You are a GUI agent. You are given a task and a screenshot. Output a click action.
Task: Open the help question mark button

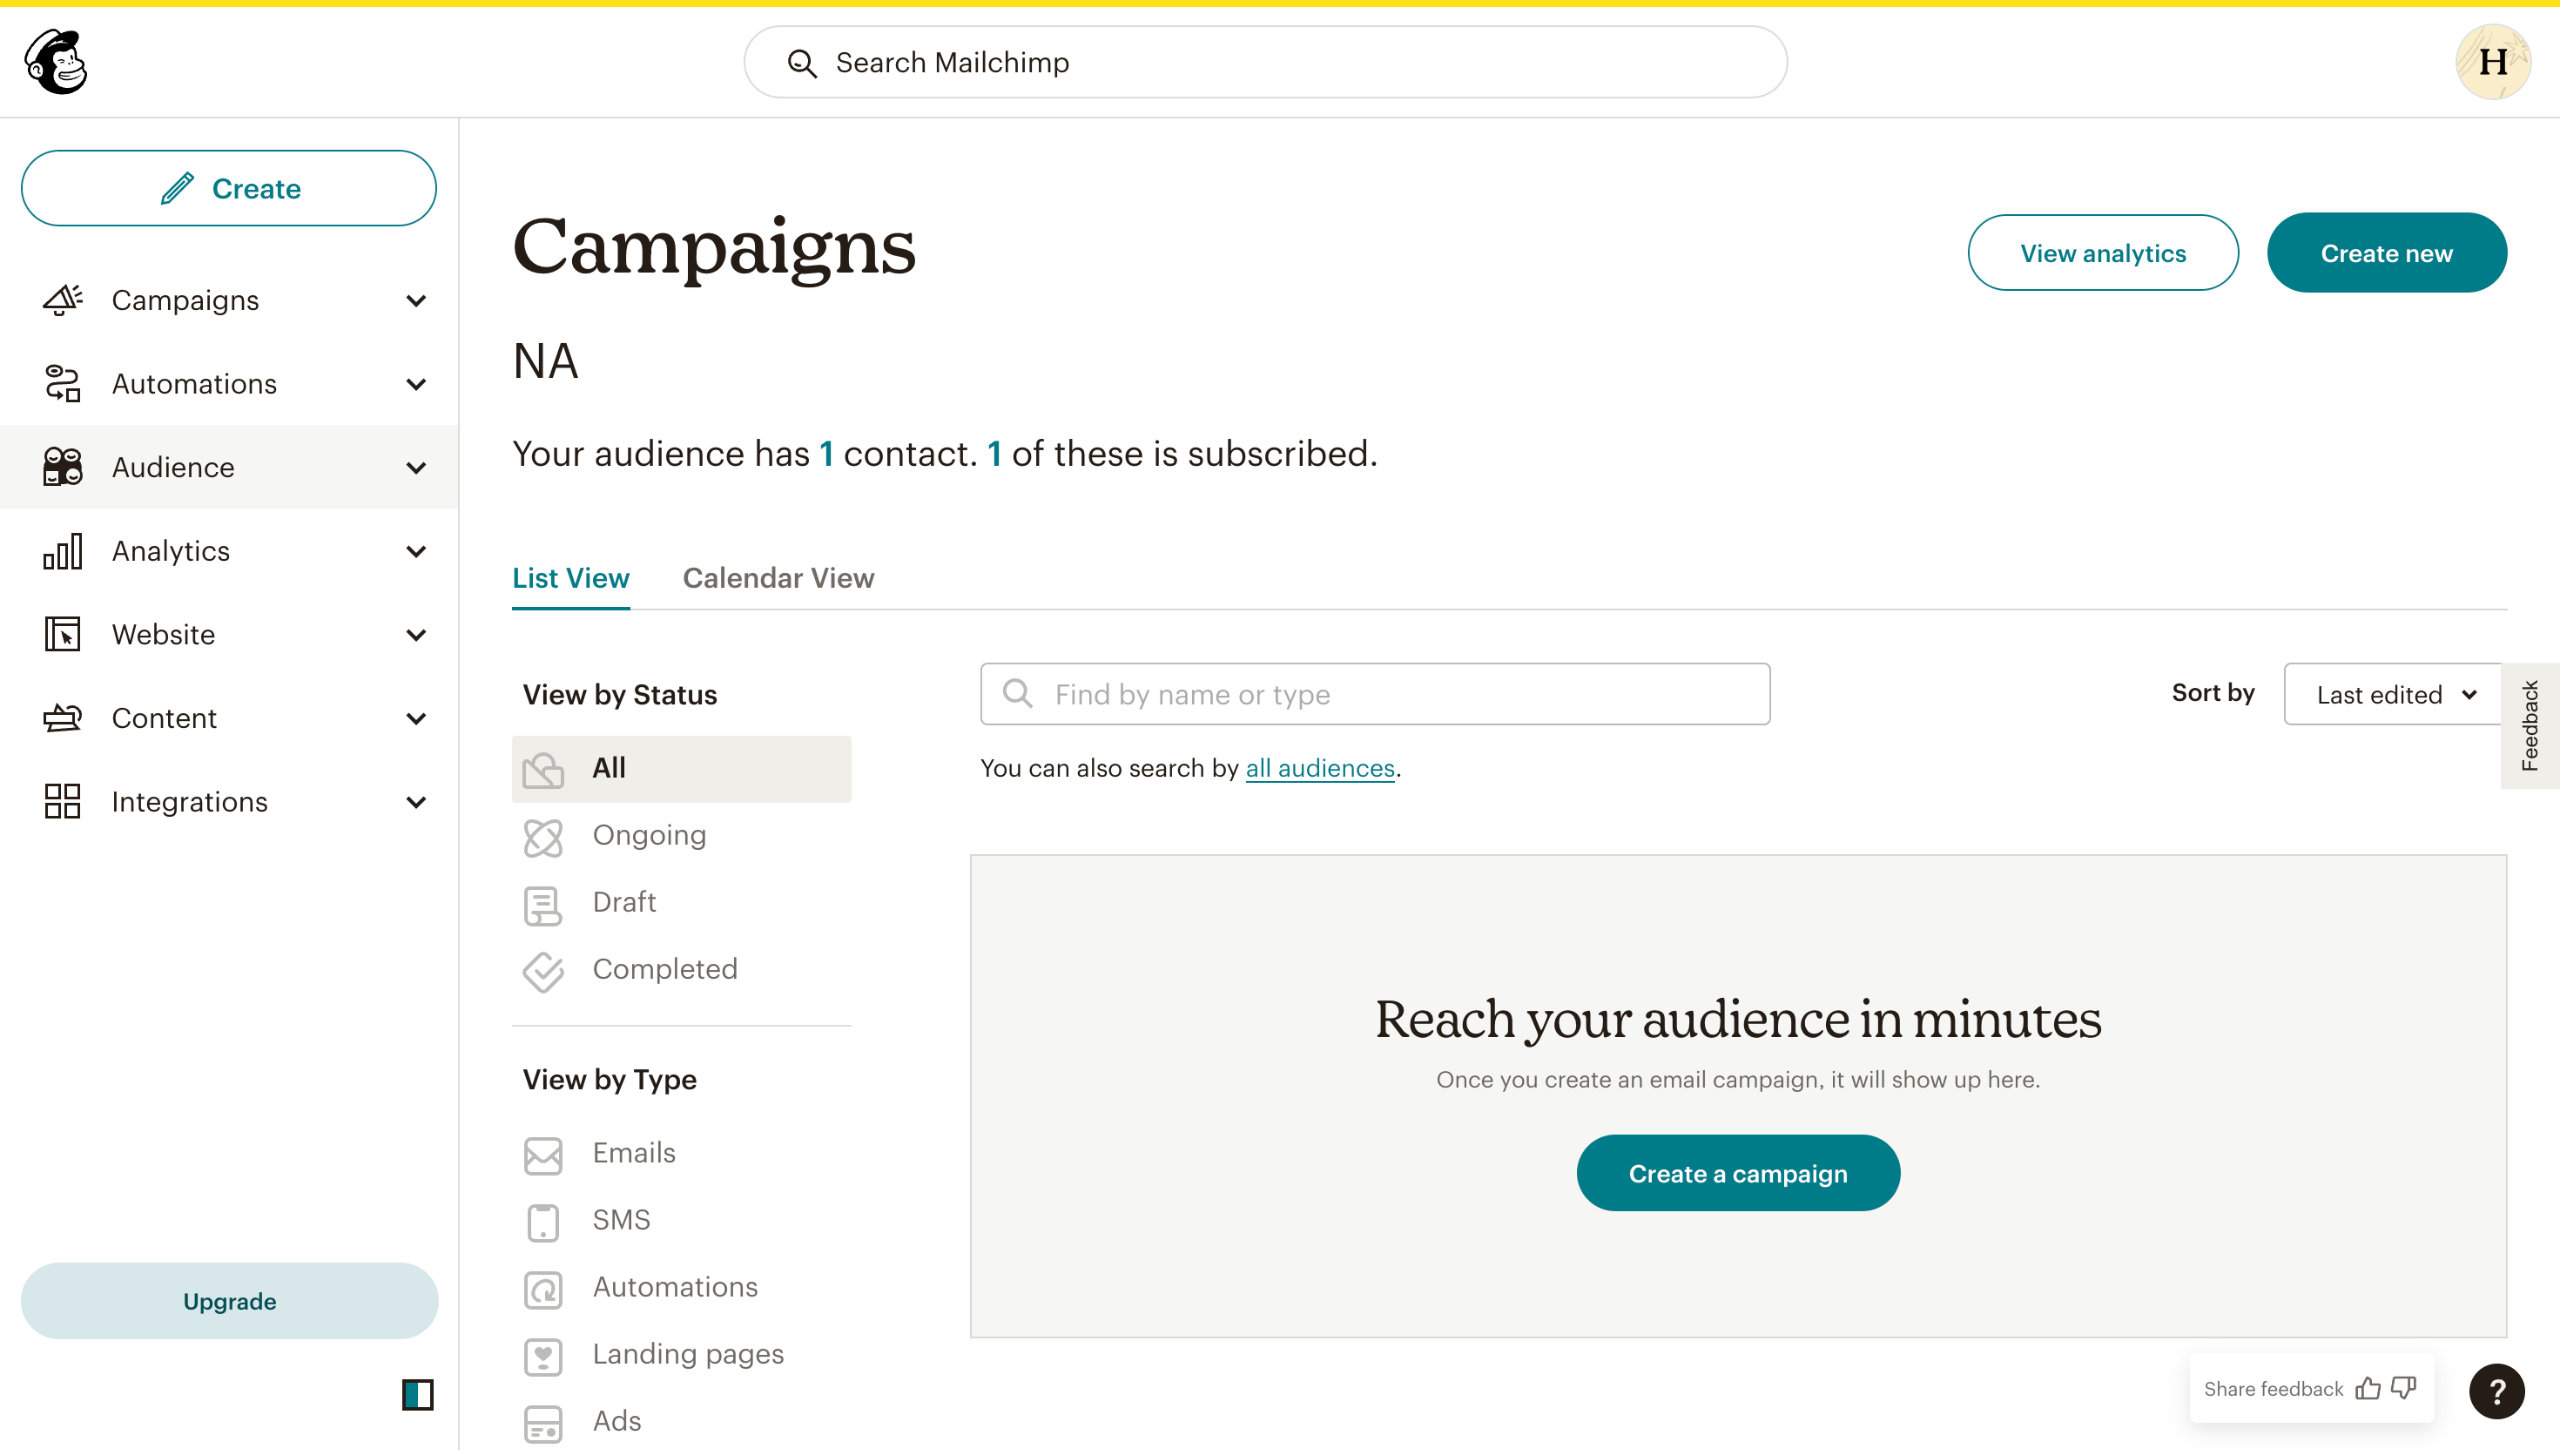tap(2497, 1391)
